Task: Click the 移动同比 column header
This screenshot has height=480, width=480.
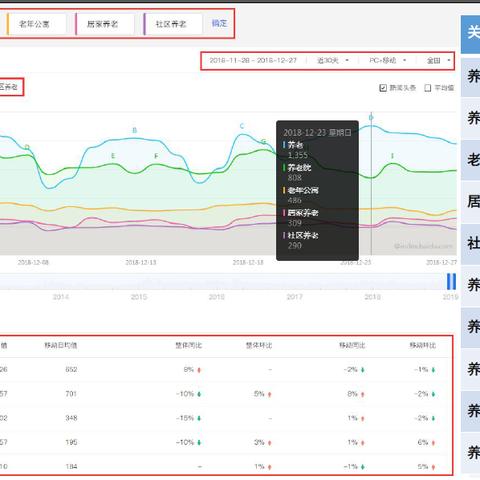Action: tap(352, 345)
